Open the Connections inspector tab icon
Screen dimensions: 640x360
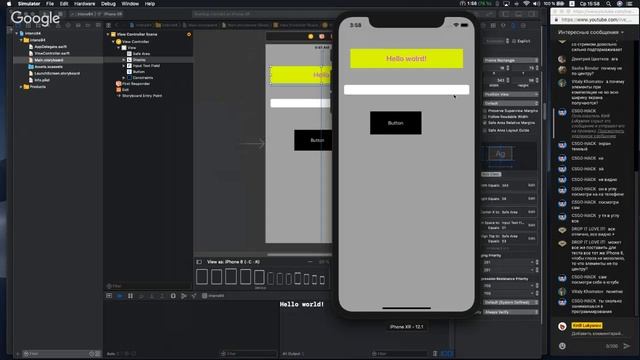(x=523, y=25)
